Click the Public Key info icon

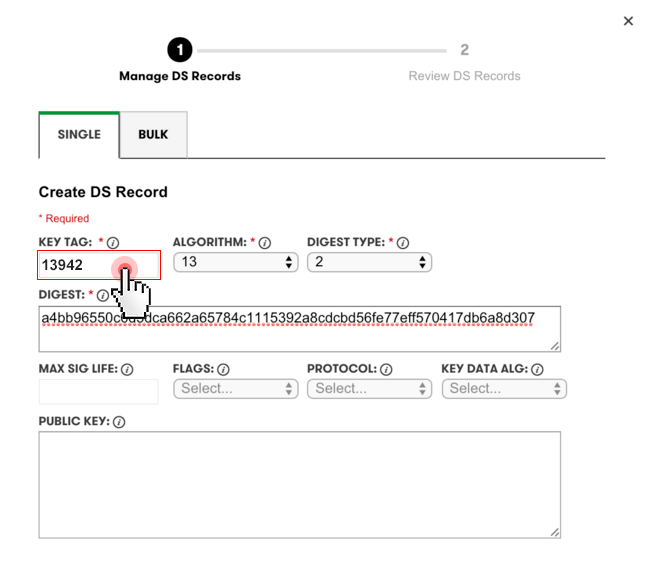click(x=119, y=423)
